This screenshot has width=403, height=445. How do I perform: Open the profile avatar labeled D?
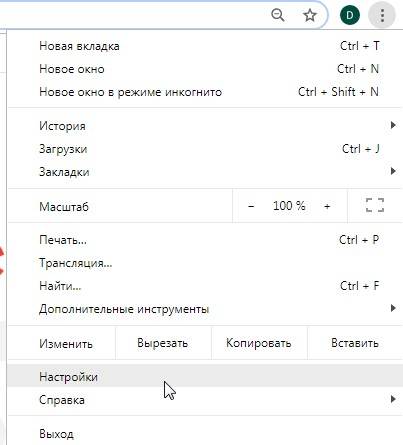pyautogui.click(x=350, y=15)
